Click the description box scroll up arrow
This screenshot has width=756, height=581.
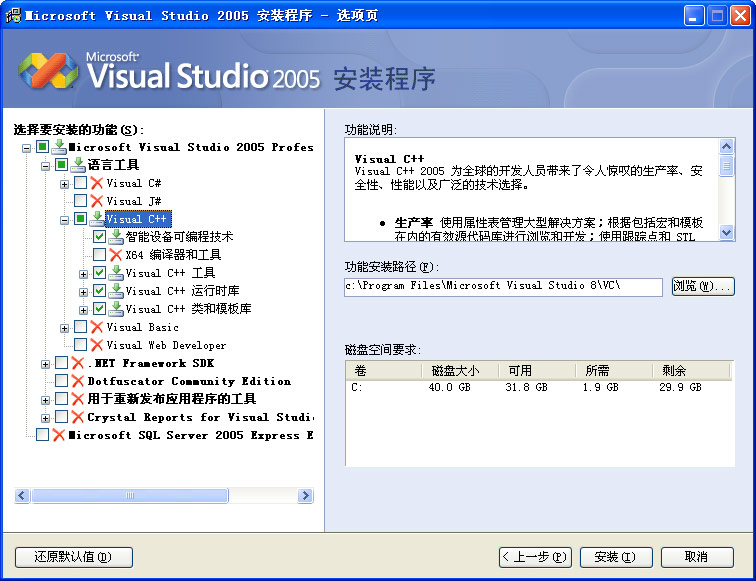coord(726,146)
